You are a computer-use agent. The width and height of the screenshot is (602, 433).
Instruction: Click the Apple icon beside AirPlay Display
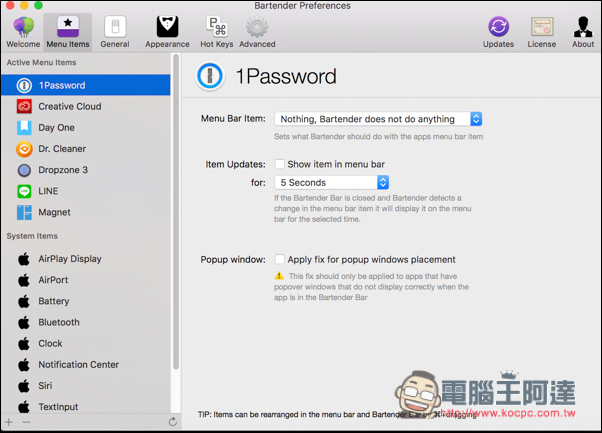[x=24, y=259]
